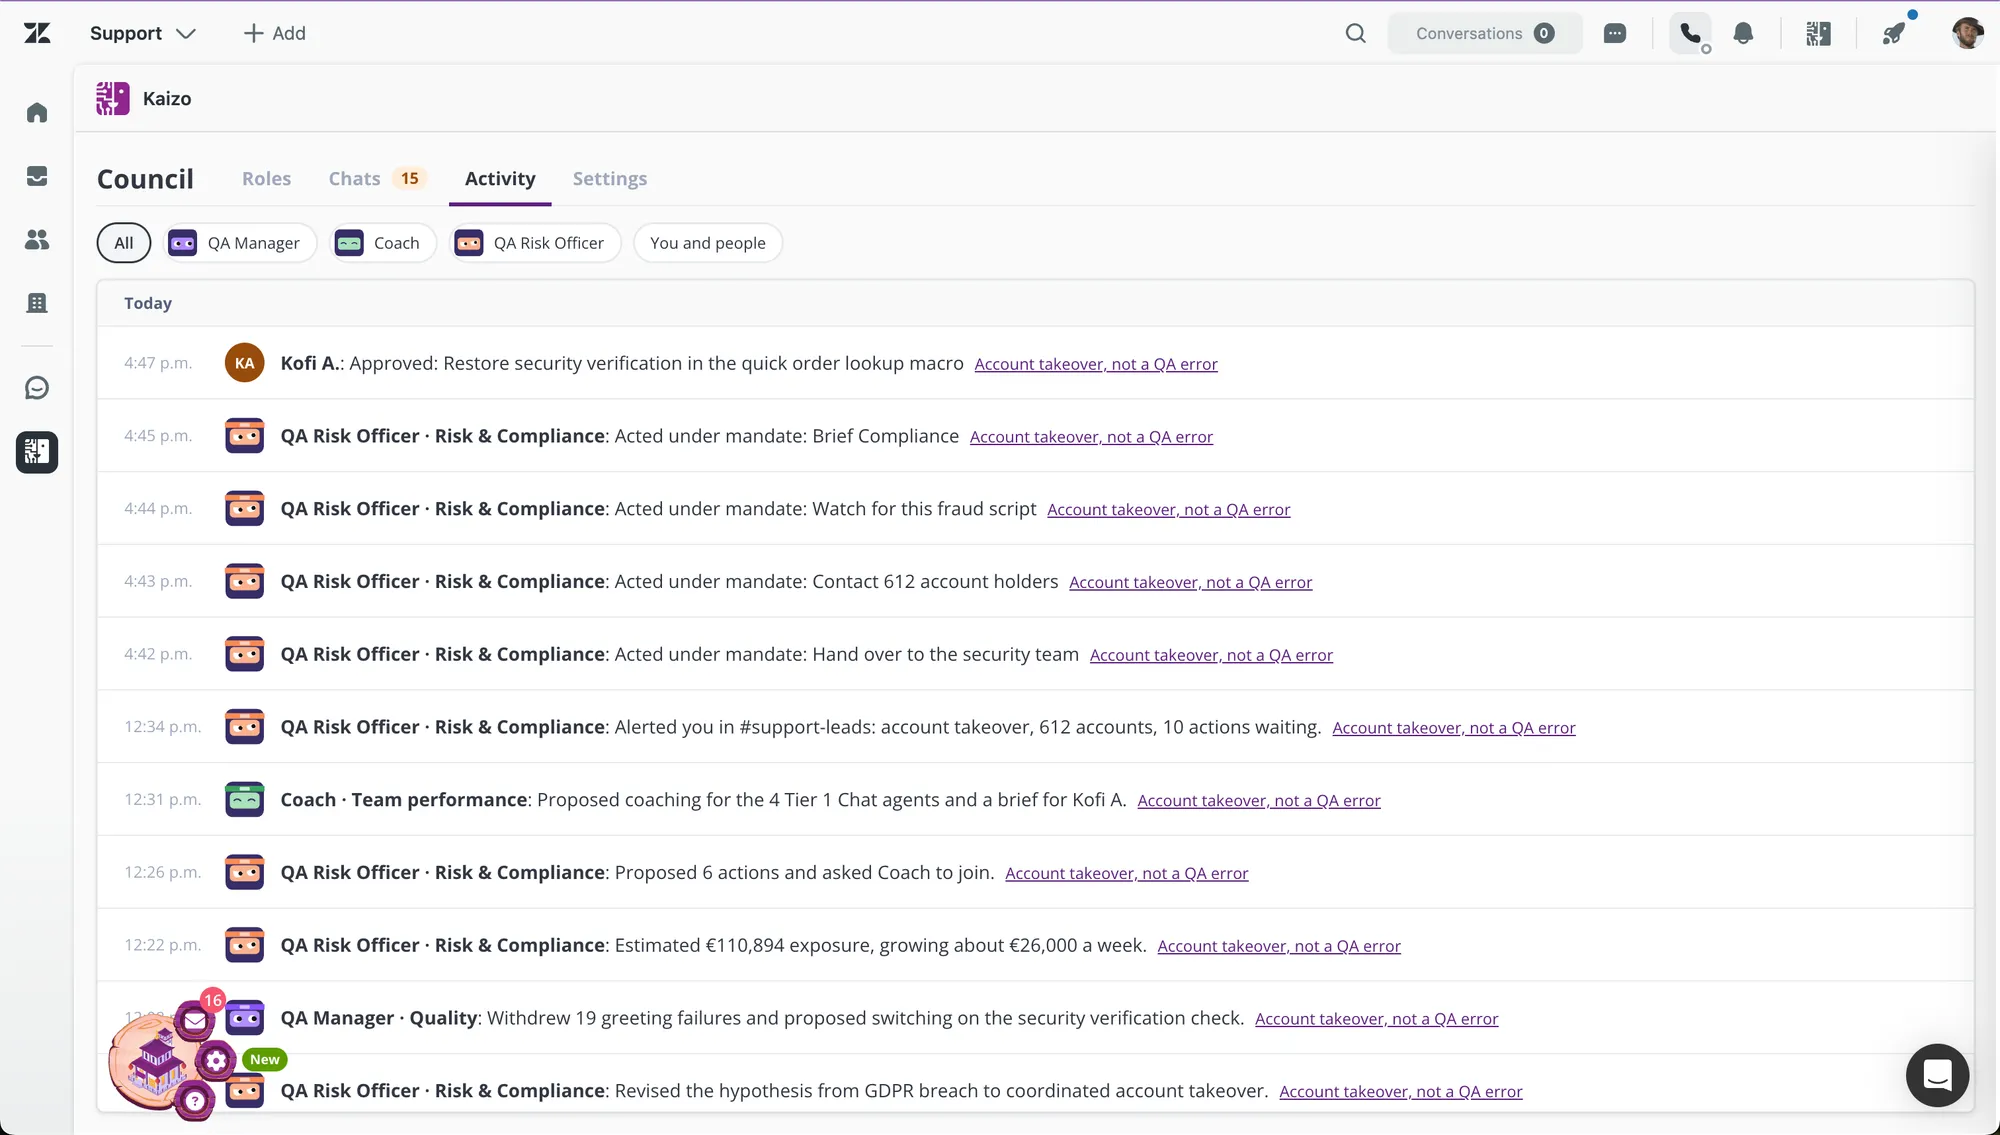Open Account takeover link in #support-leads row

1454,728
